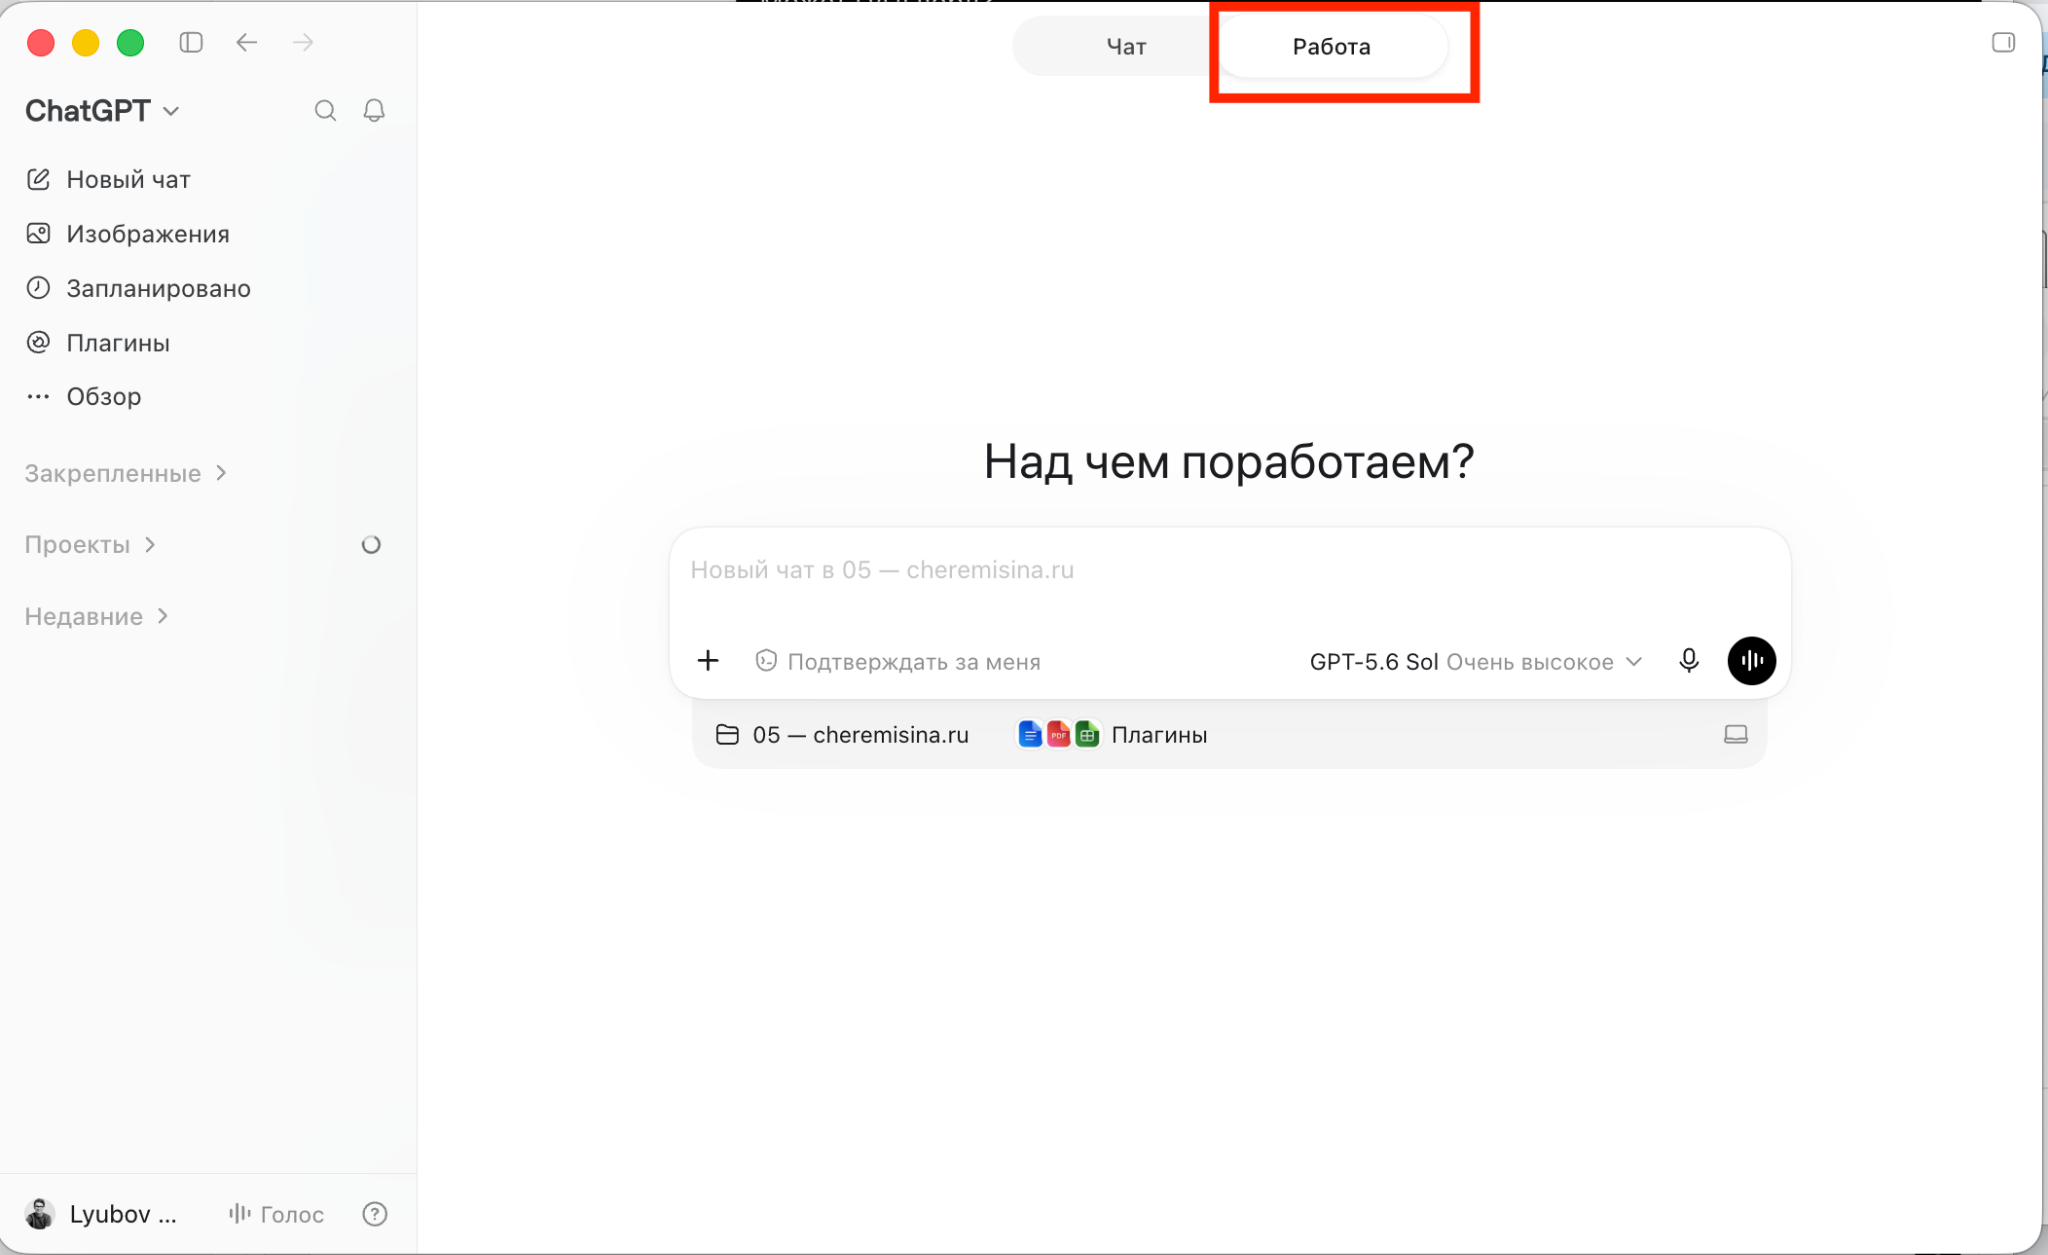The width and height of the screenshot is (2048, 1255).
Task: Expand the Недавние section
Action: [97, 616]
